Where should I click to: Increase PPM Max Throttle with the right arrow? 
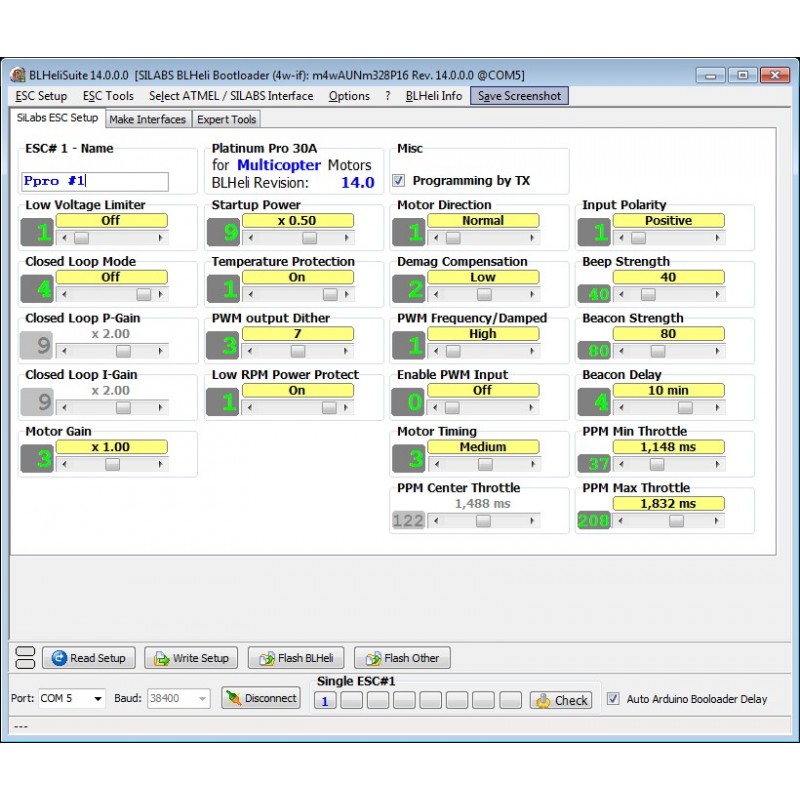point(717,521)
